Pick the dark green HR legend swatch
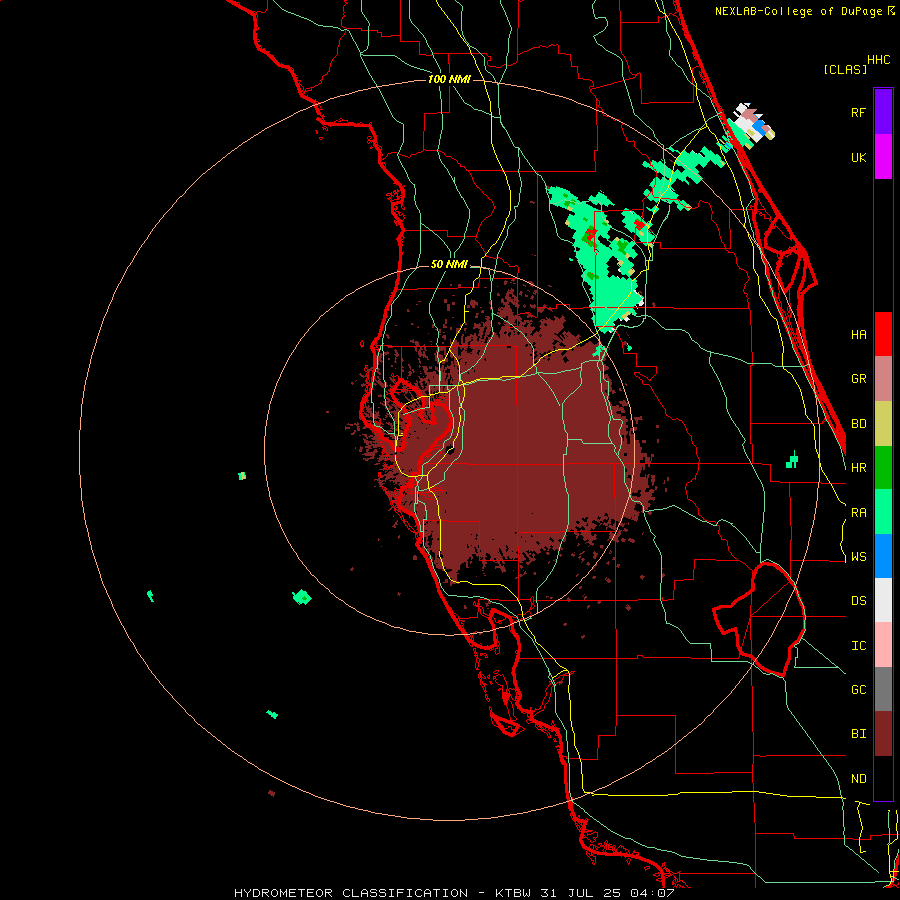The height and width of the screenshot is (900, 900). point(883,468)
